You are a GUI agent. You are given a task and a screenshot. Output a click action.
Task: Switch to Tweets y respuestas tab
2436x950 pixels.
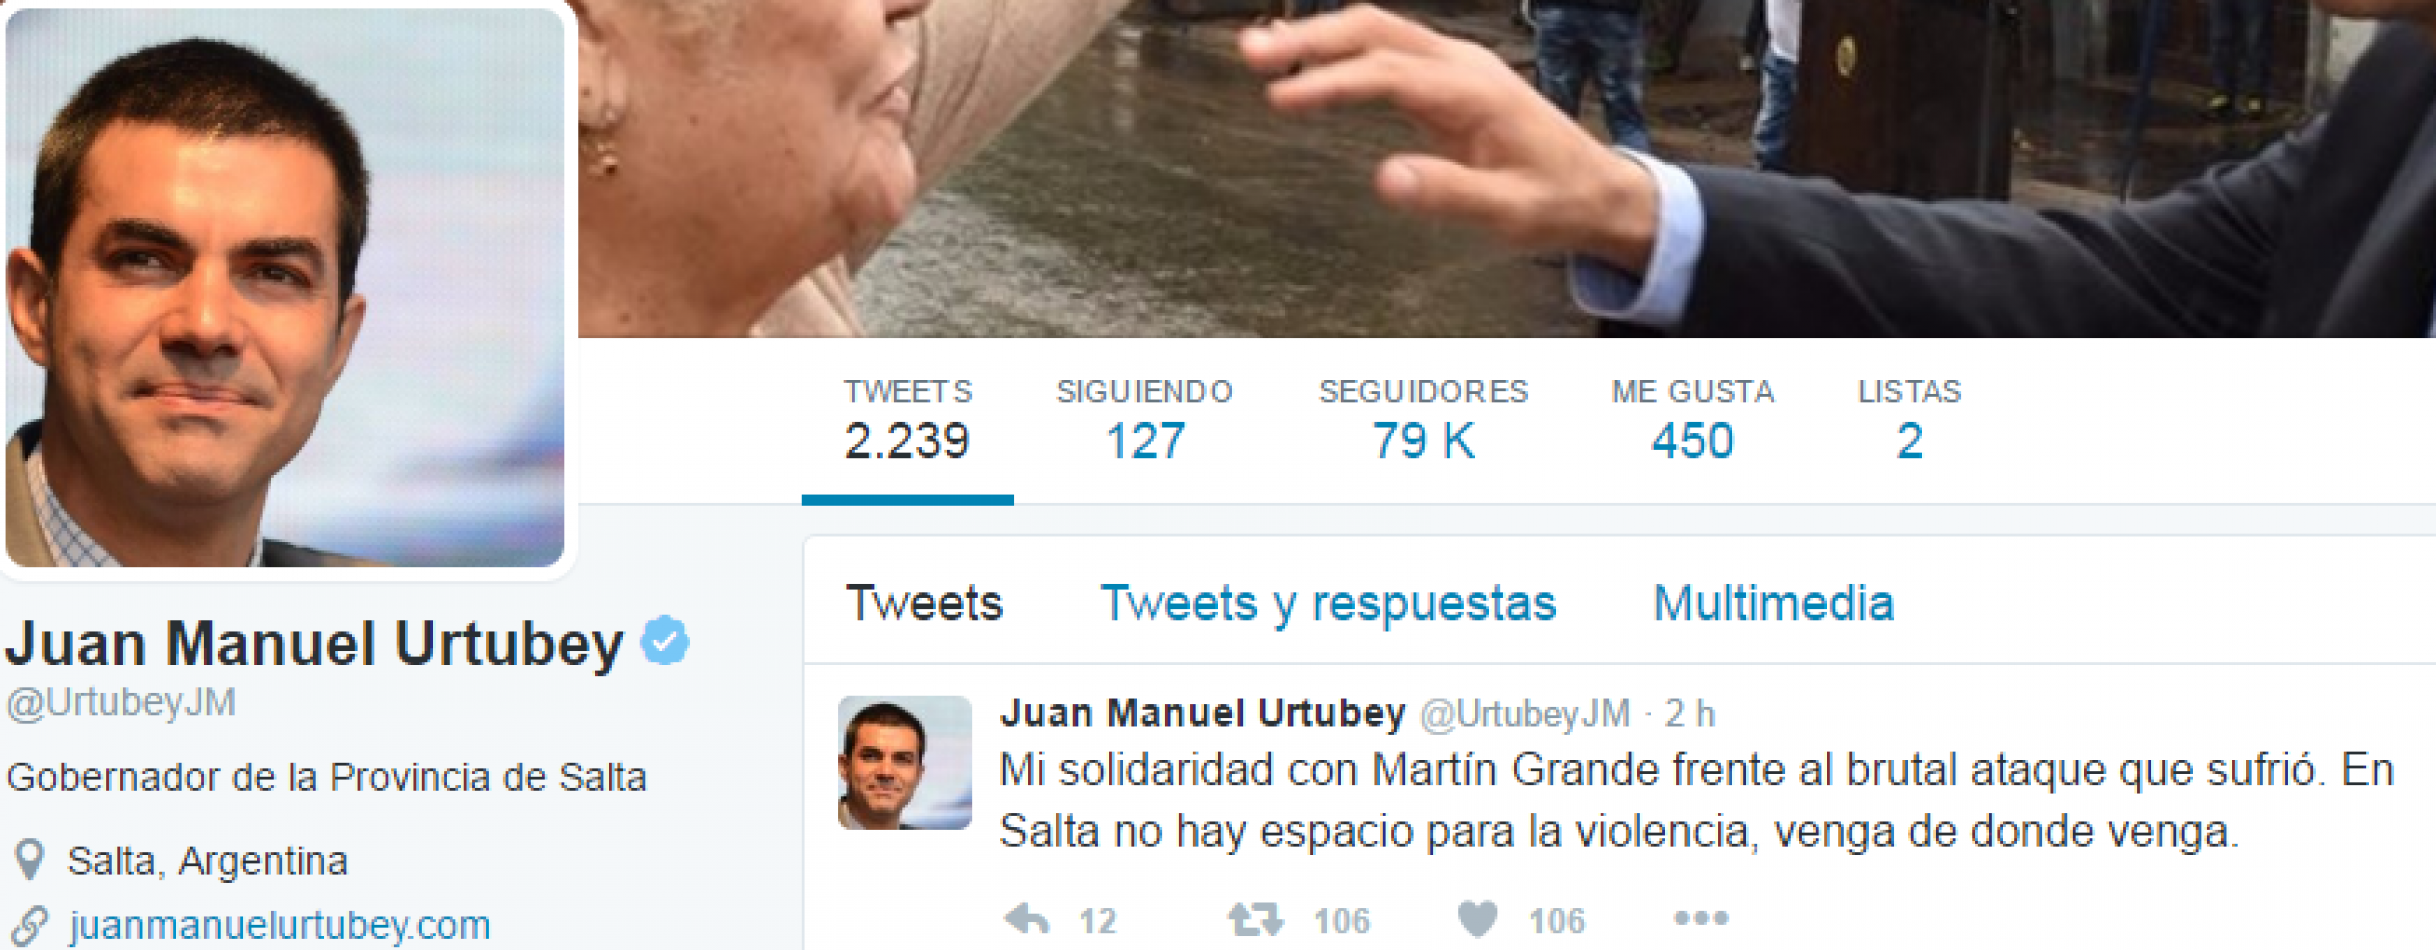1328,603
